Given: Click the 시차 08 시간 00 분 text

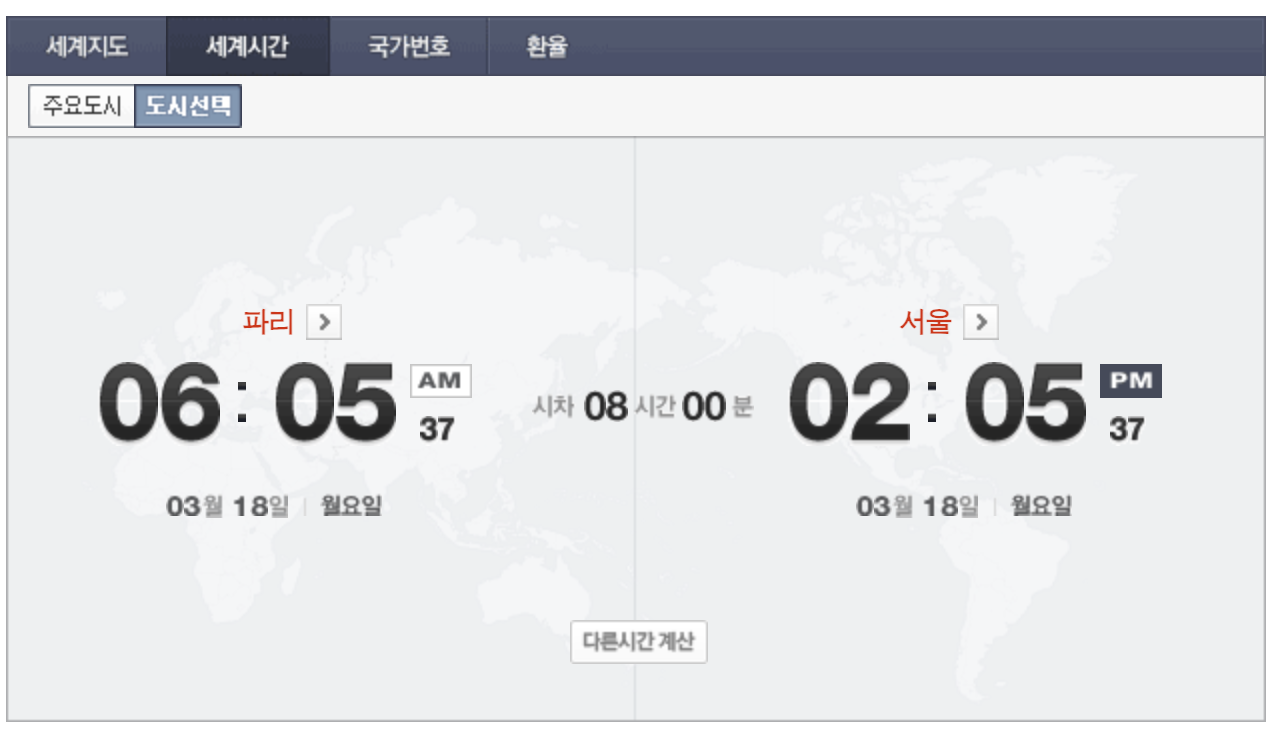Looking at the screenshot, I should point(643,407).
